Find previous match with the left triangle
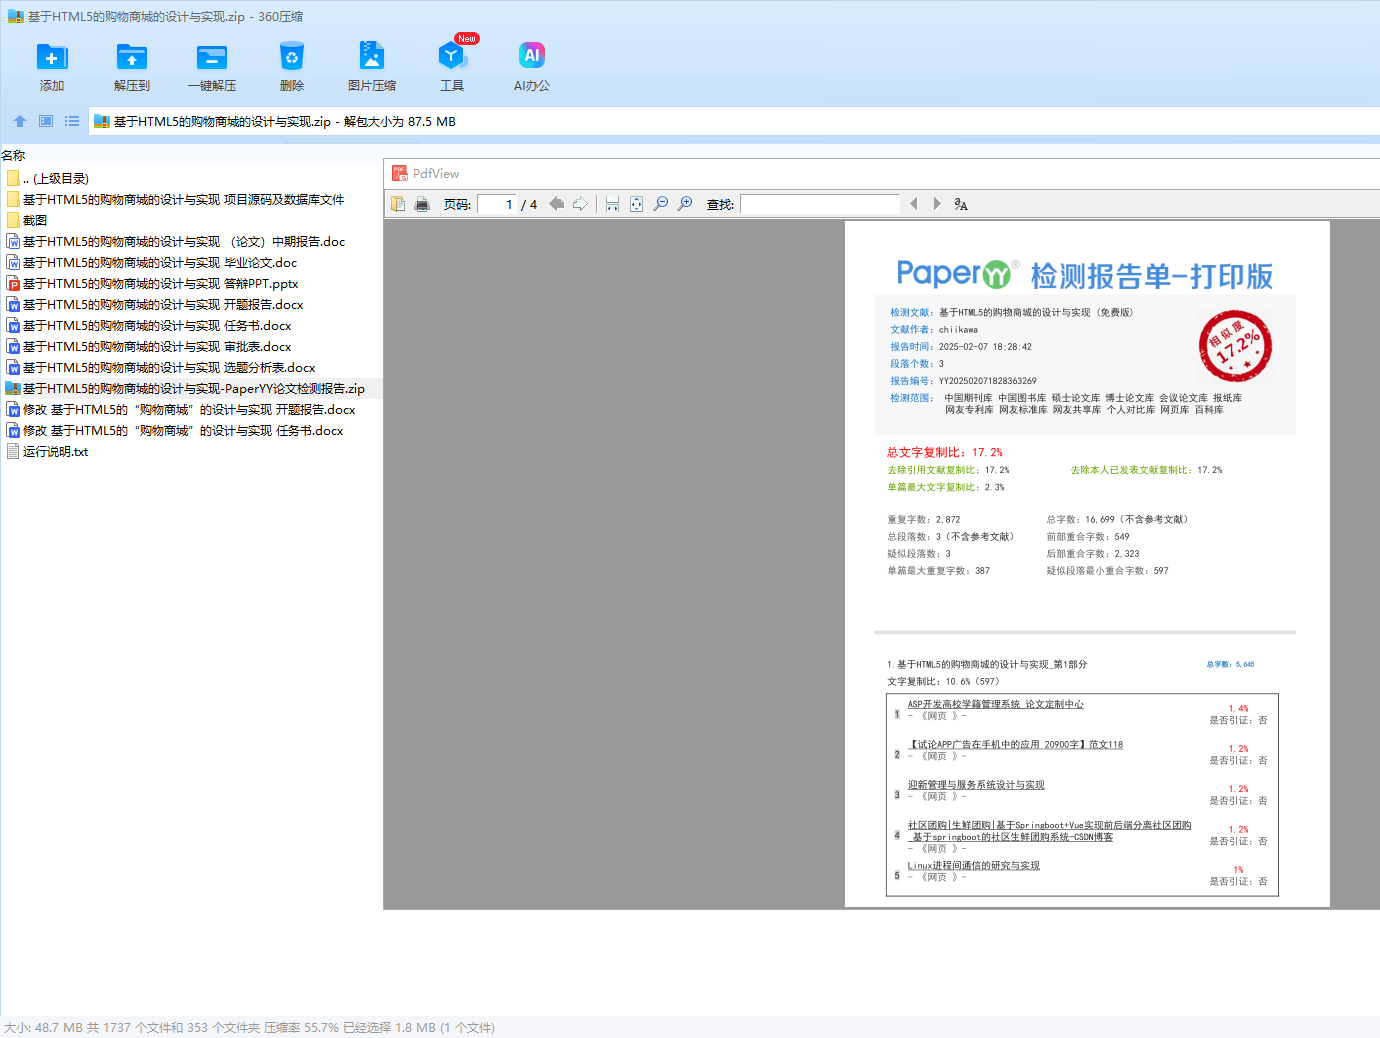 [x=913, y=204]
